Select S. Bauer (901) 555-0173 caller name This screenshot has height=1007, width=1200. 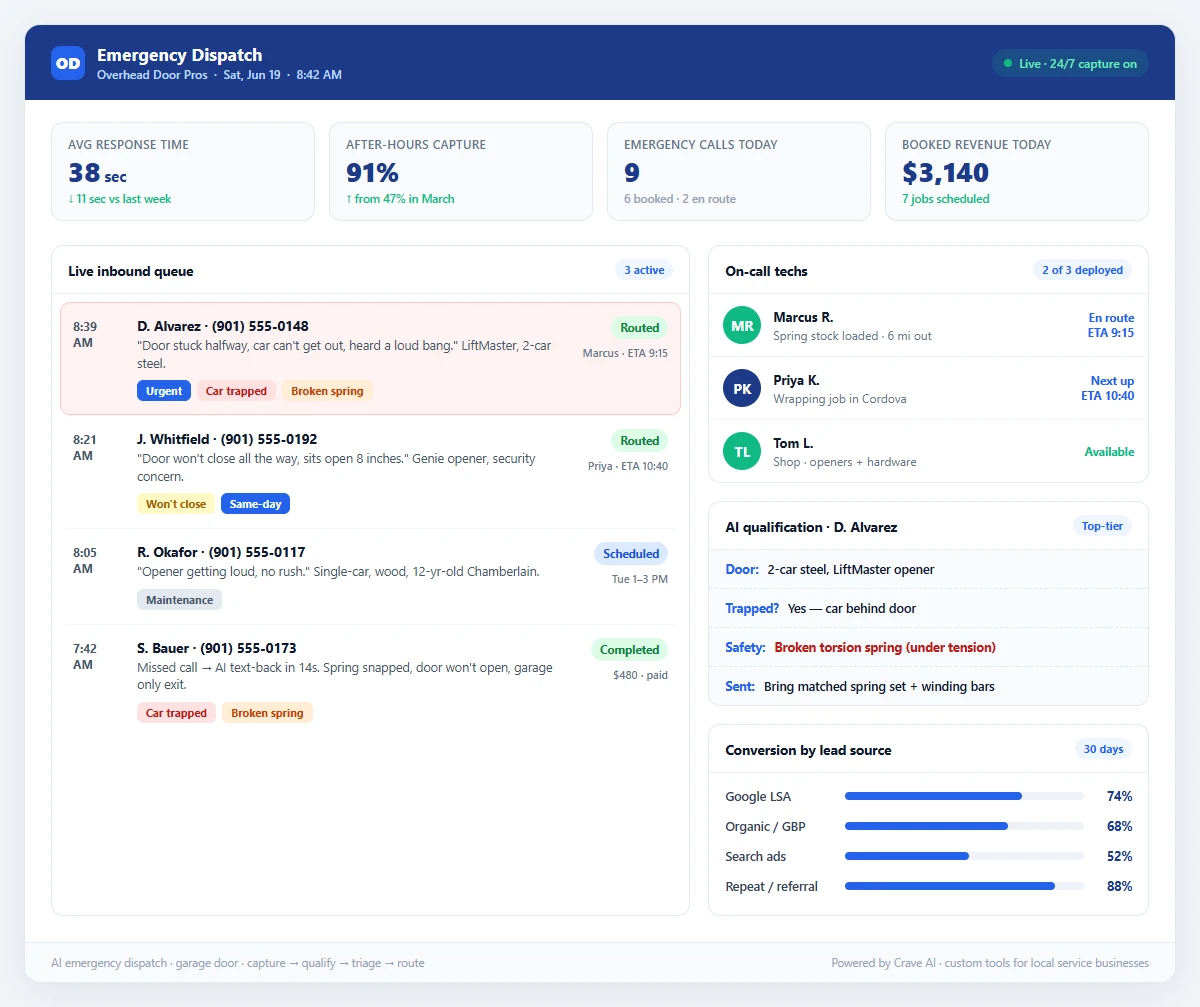217,648
